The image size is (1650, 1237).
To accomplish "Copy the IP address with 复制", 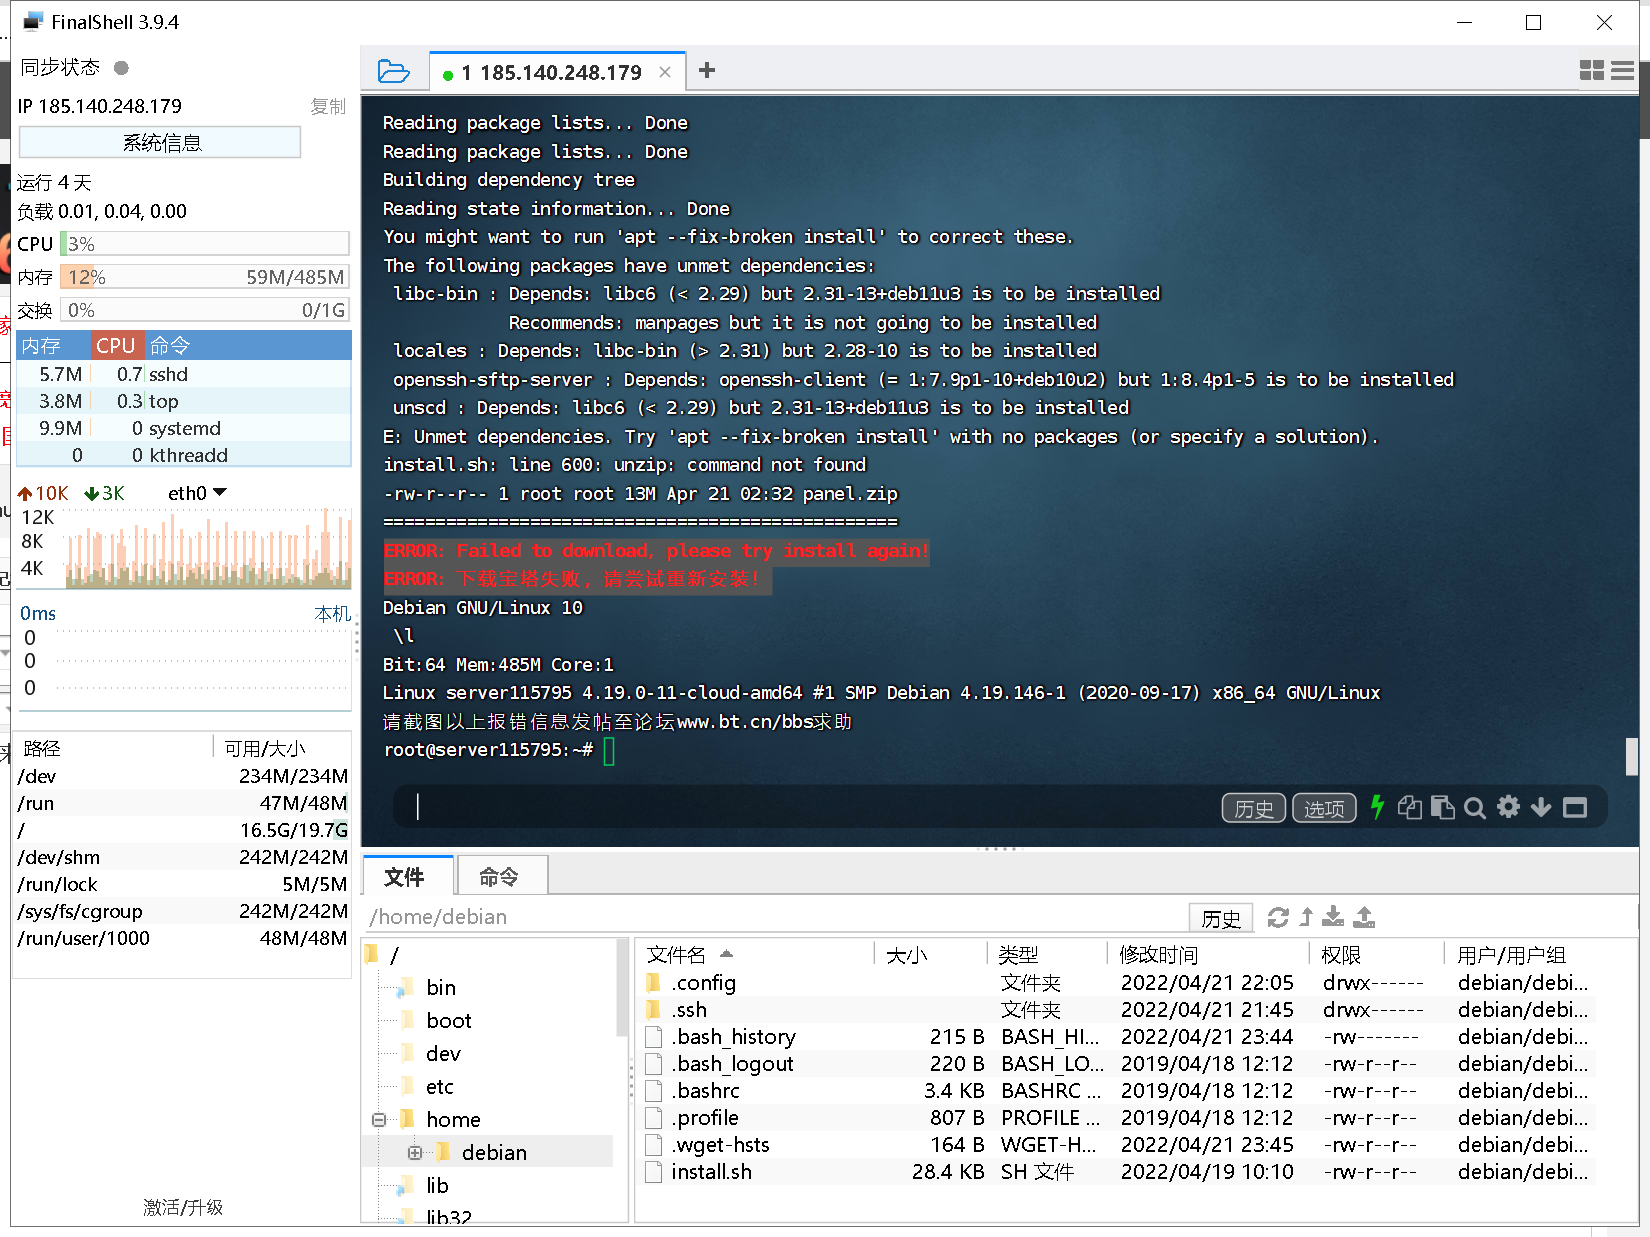I will pos(327,106).
